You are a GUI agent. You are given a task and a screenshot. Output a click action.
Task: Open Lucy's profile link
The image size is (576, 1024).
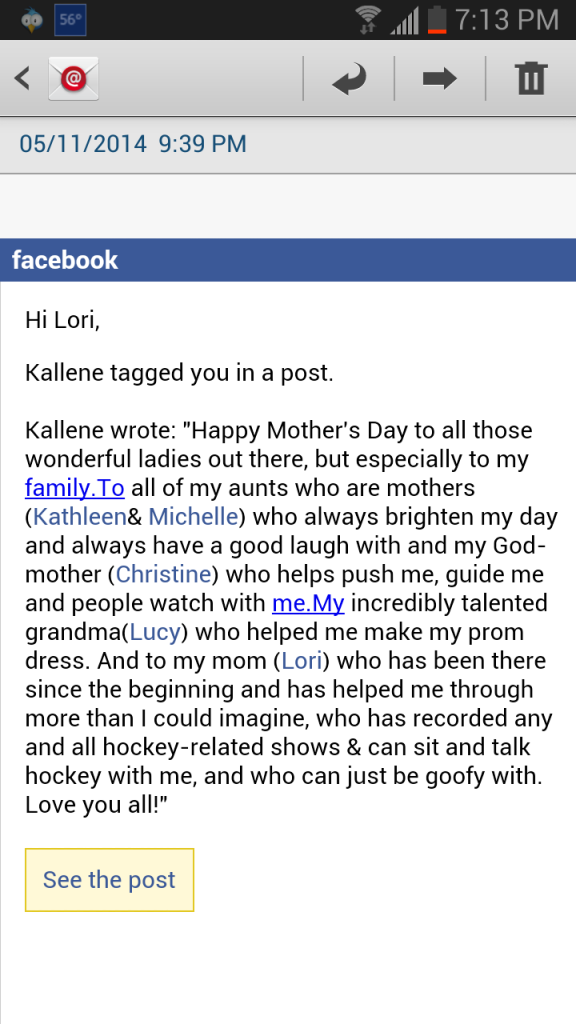pos(155,632)
